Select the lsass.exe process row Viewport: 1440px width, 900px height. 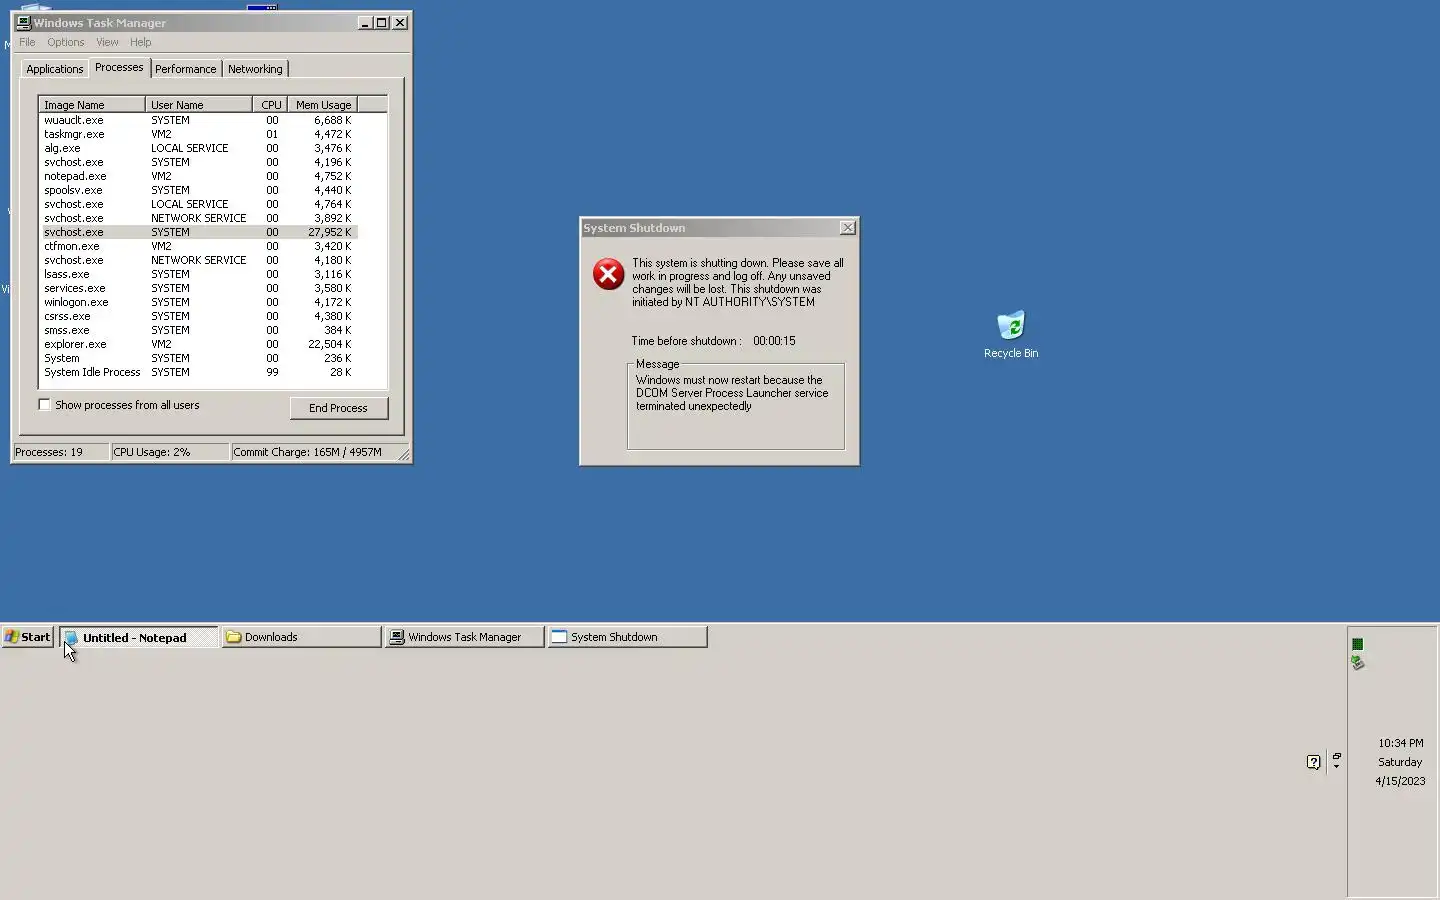(x=198, y=274)
